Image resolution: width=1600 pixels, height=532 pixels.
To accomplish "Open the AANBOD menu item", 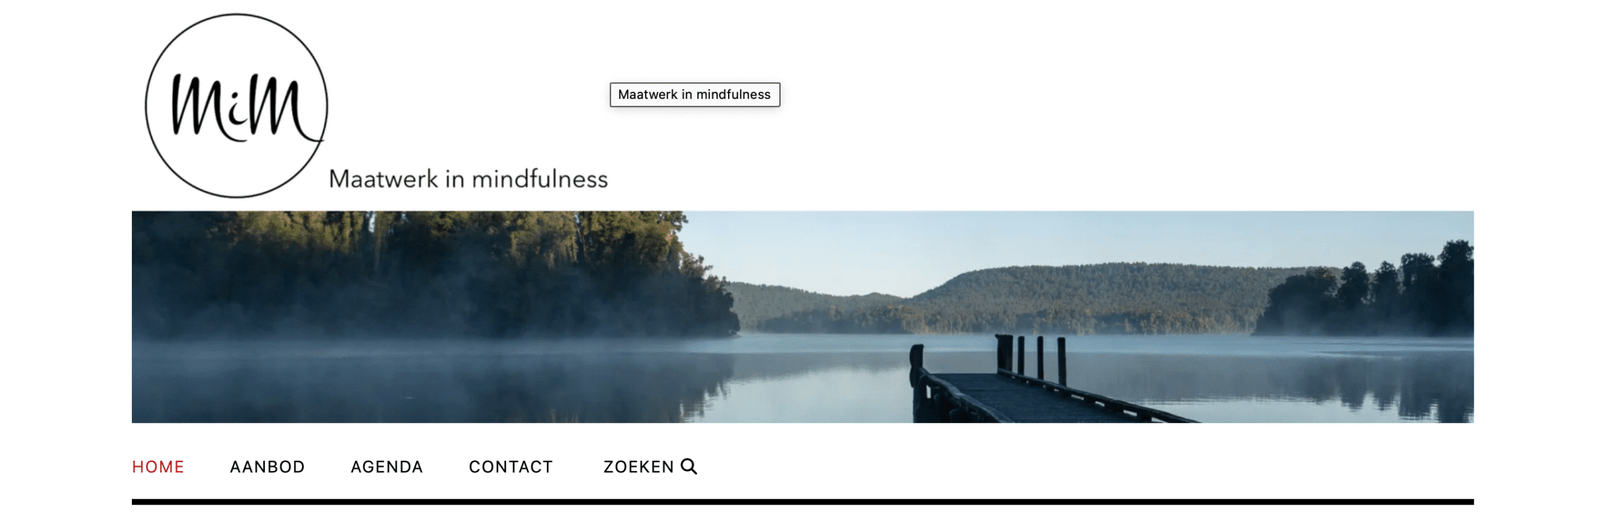I will pyautogui.click(x=267, y=467).
